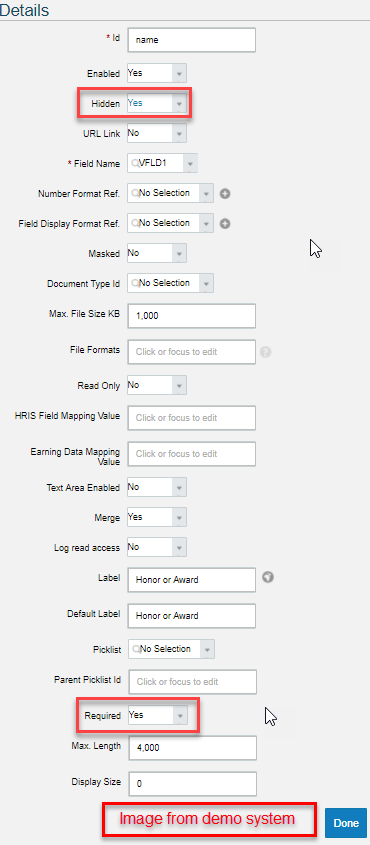Open the File Formats help icon
Screen dimensions: 370x845
coord(266,352)
